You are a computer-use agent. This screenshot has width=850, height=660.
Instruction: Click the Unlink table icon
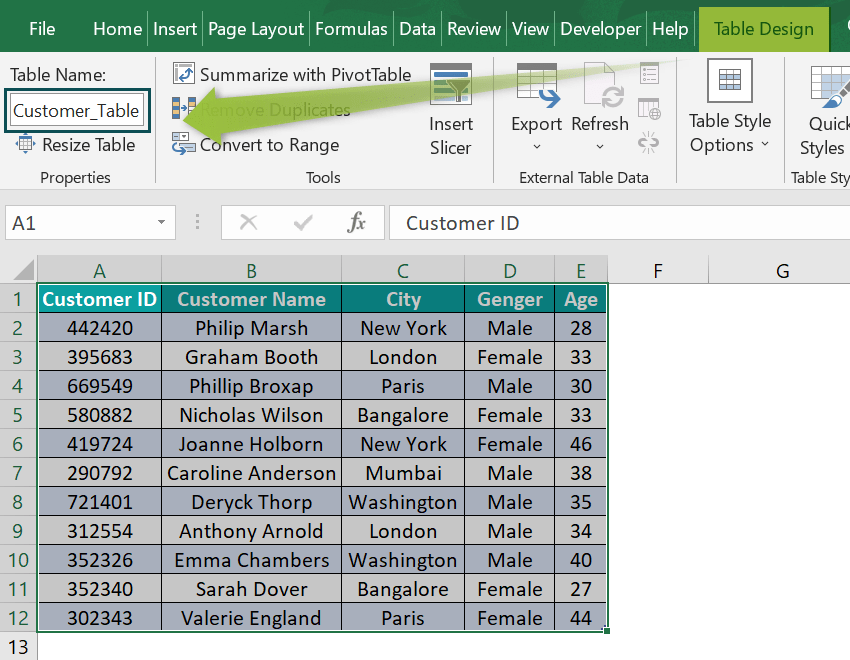point(648,143)
